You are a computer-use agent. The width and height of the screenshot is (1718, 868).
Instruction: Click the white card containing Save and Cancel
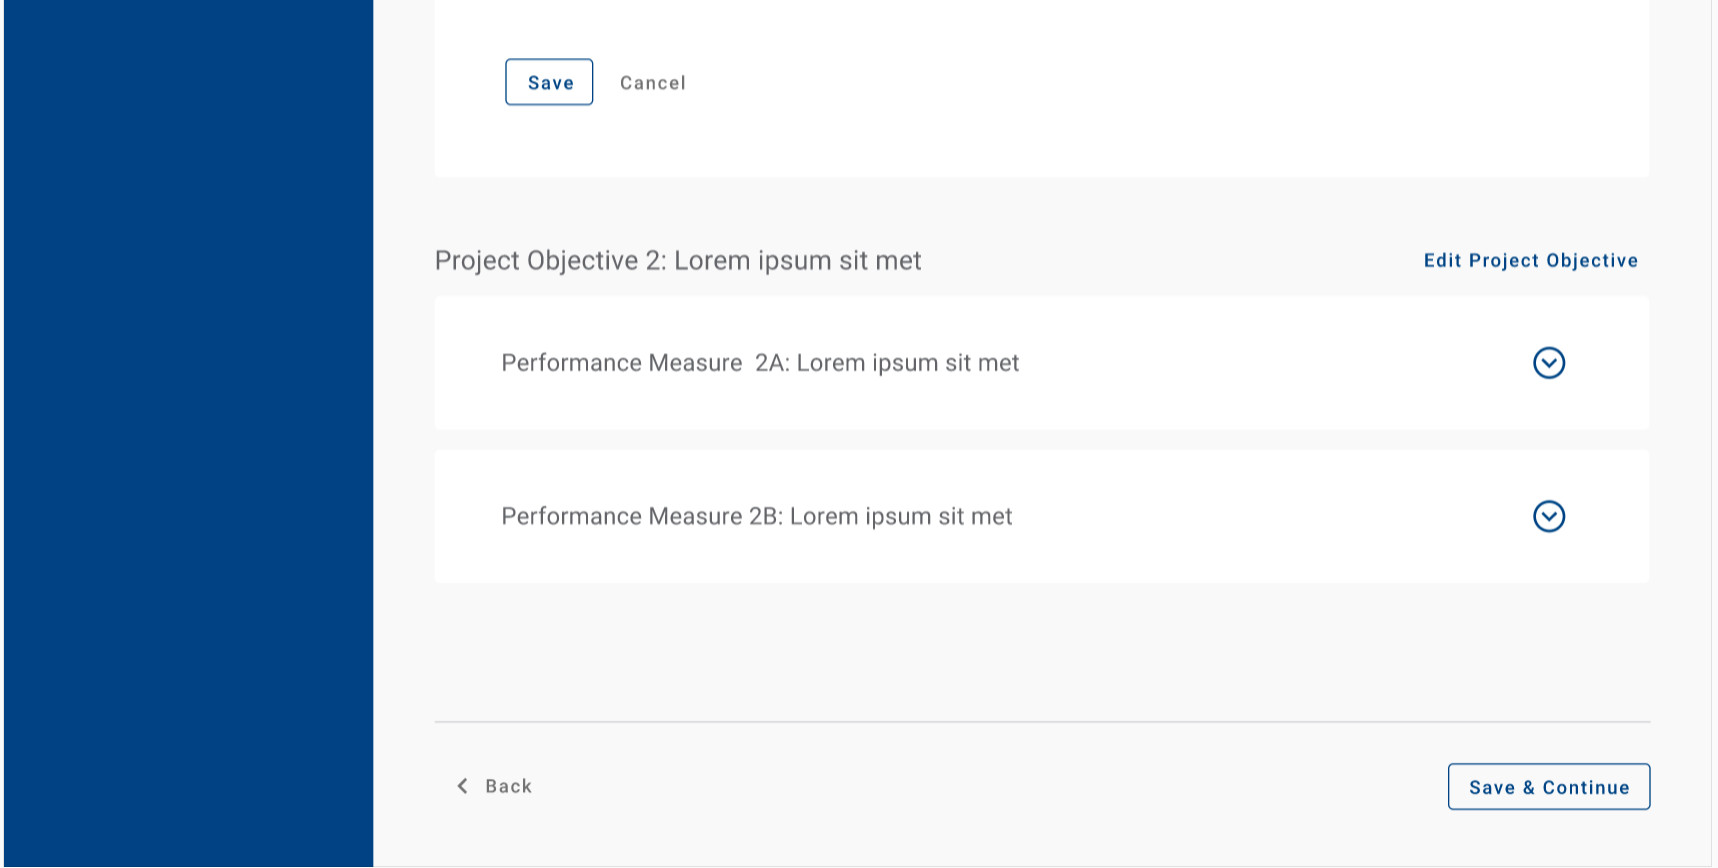(1100, 100)
